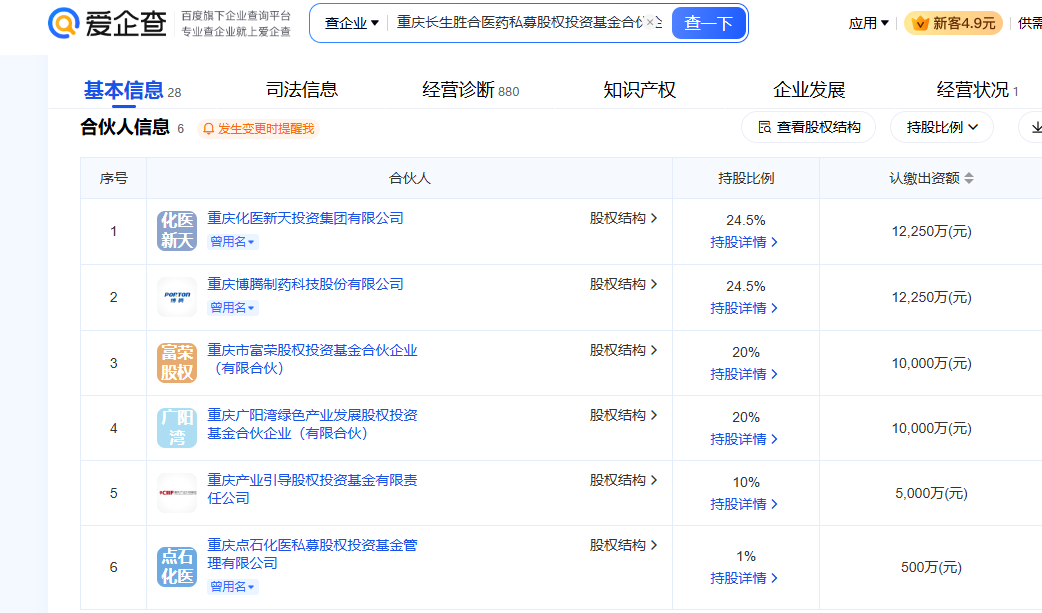
Task: Click the 爱企查 logo icon
Action: pos(64,23)
